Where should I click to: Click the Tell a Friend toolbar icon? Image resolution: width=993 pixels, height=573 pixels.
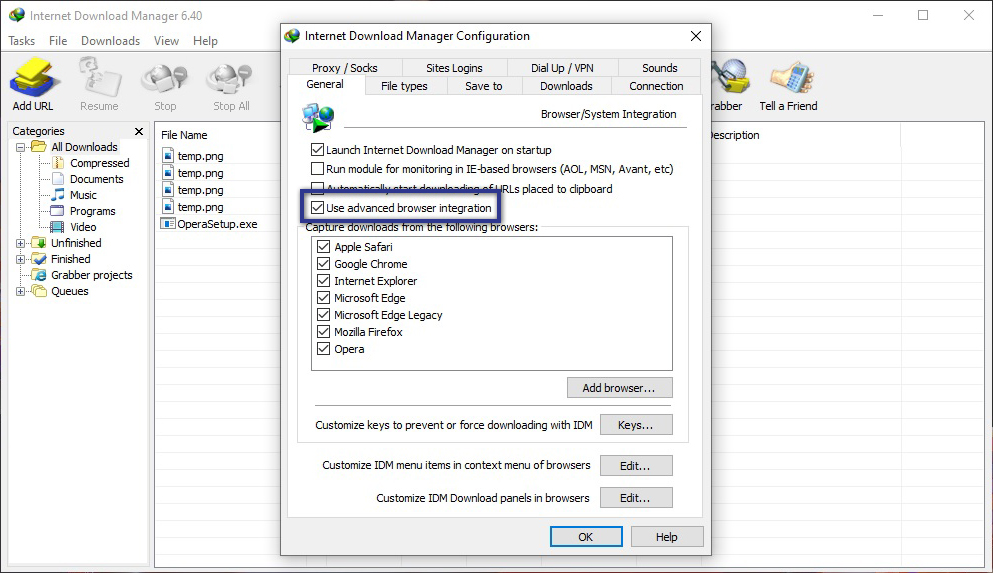(790, 79)
